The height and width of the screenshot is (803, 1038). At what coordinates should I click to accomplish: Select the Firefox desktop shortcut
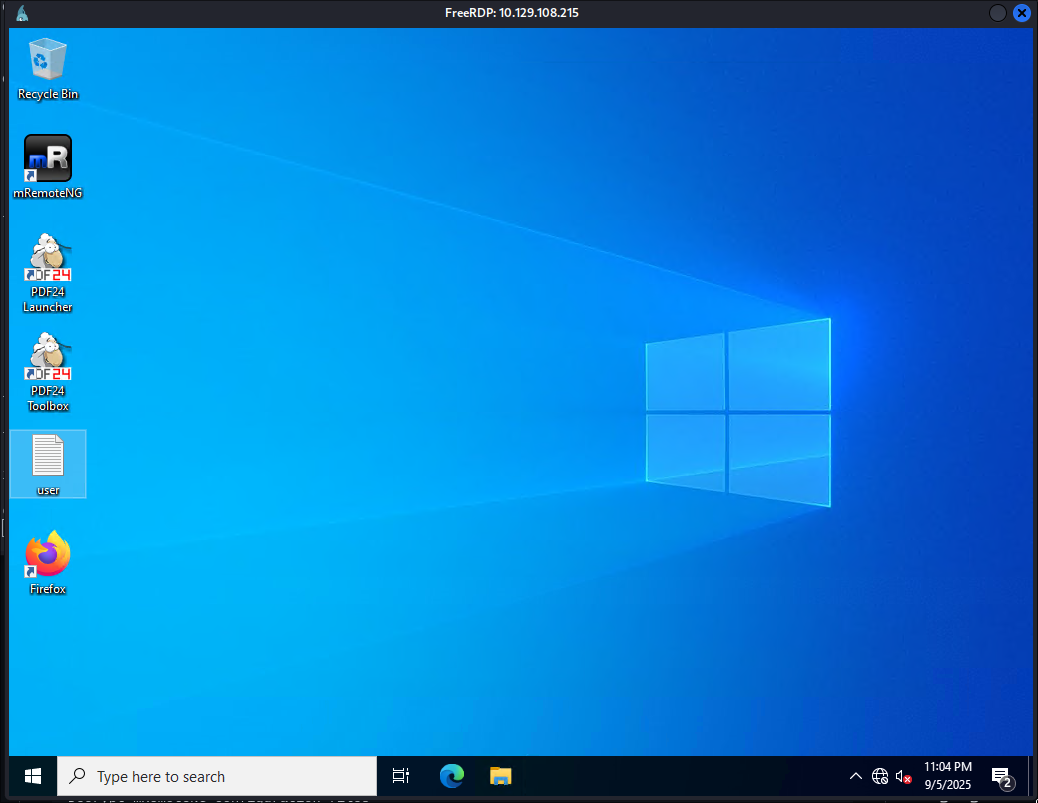[48, 563]
